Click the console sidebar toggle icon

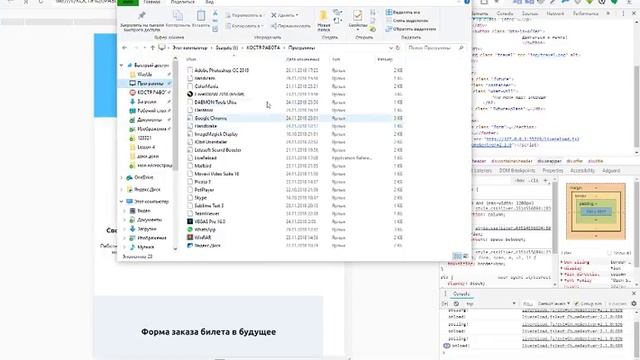(x=445, y=304)
